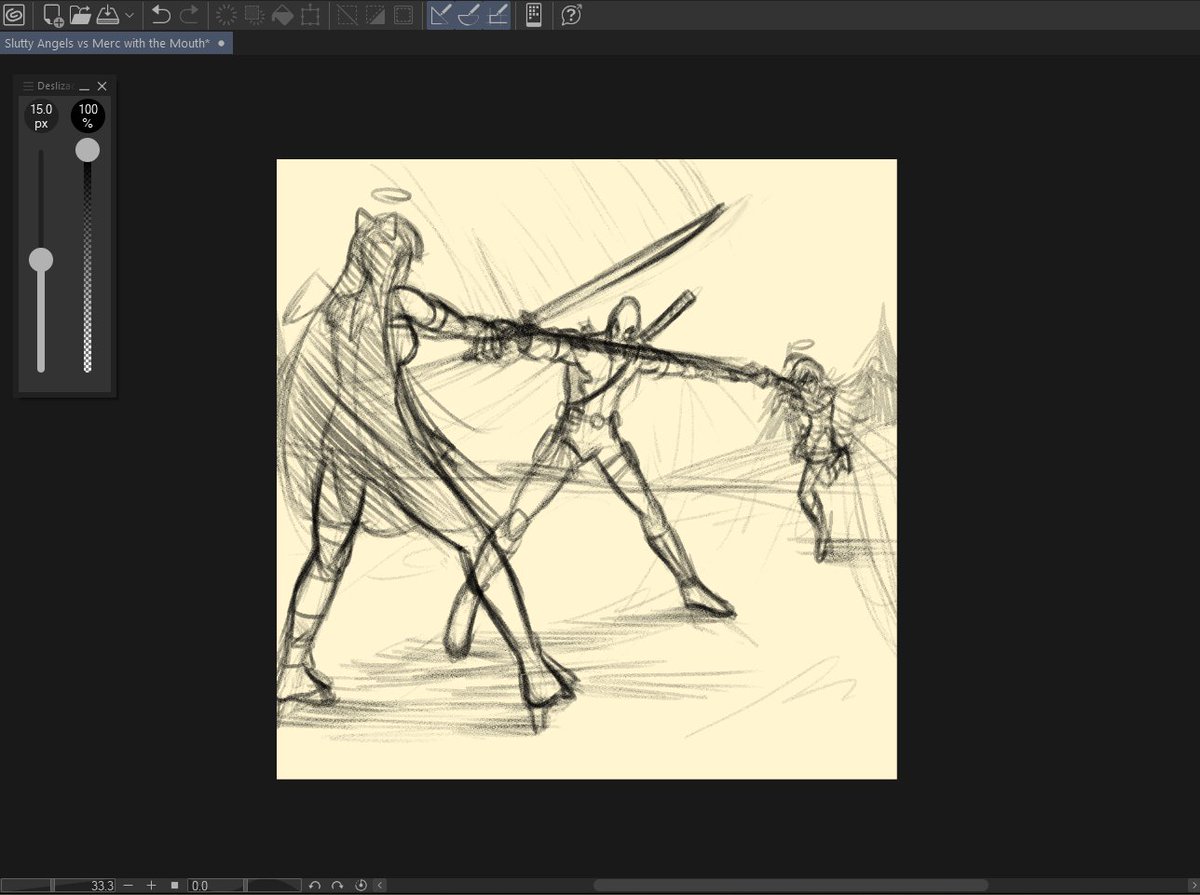Zoom out with the minus button
Image resolution: width=1200 pixels, height=895 pixels.
tap(128, 884)
